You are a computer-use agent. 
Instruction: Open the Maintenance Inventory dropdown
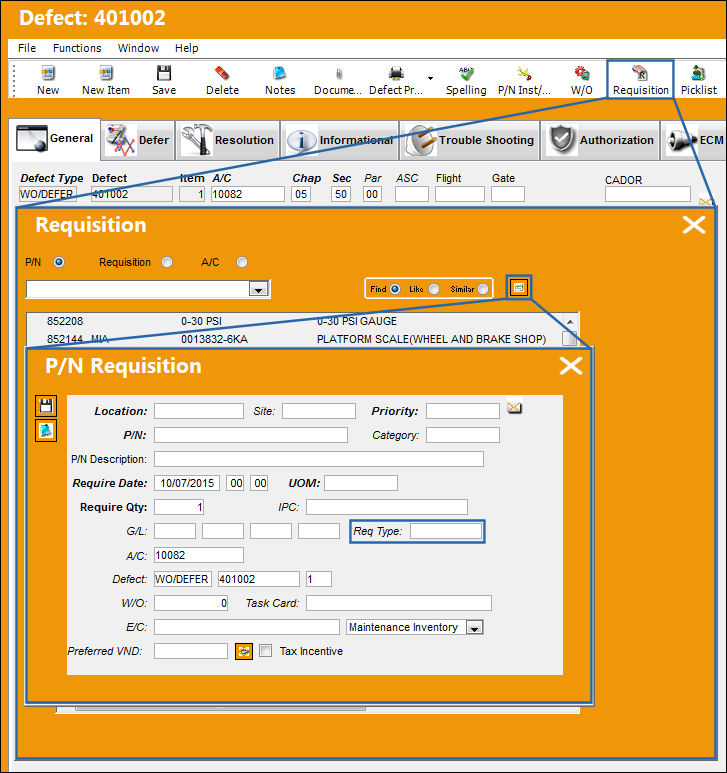coord(474,628)
